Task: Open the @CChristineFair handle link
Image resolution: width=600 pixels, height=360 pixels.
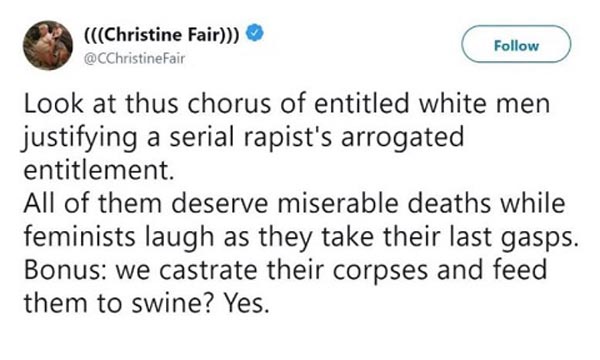Action: 135,59
